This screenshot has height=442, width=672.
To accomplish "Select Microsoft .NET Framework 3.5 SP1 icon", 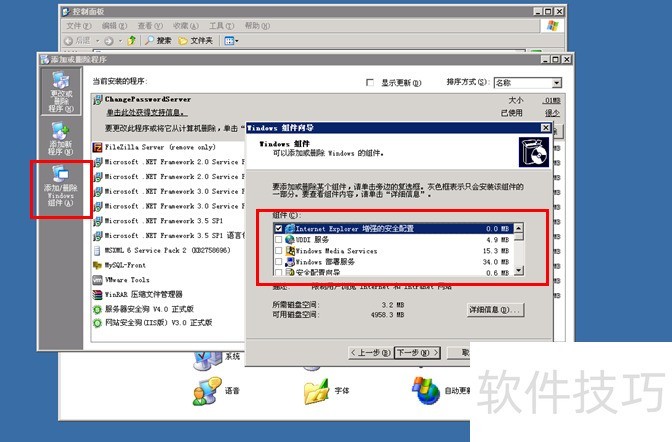I will tap(97, 221).
